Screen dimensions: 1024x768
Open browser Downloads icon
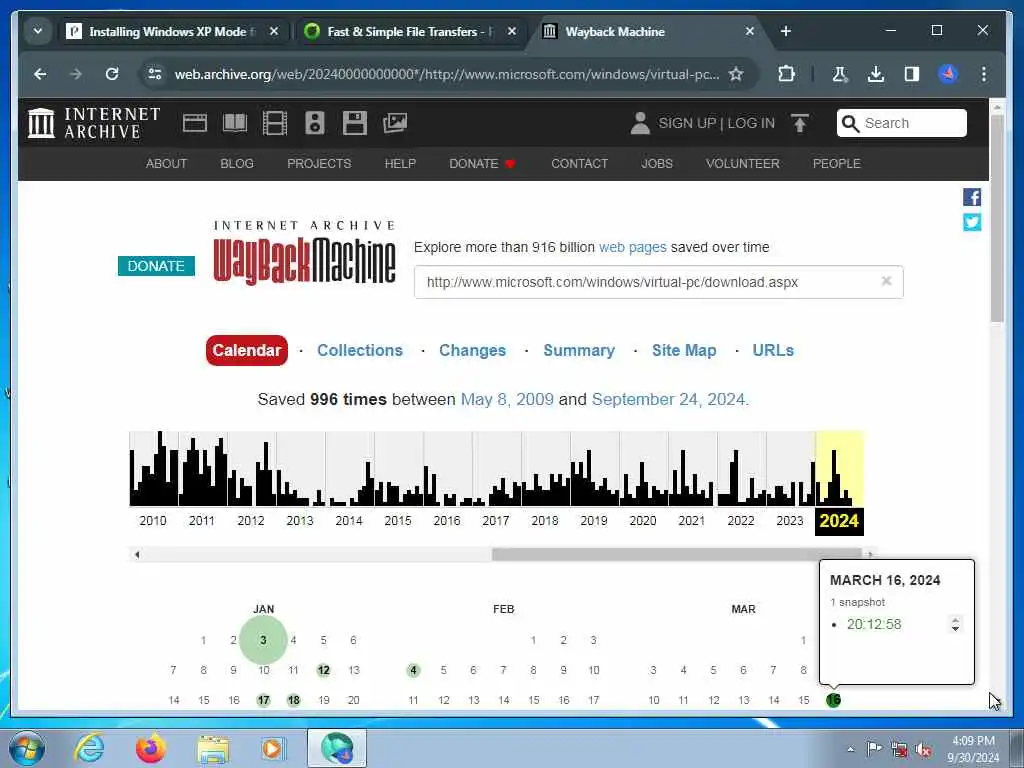coord(876,74)
